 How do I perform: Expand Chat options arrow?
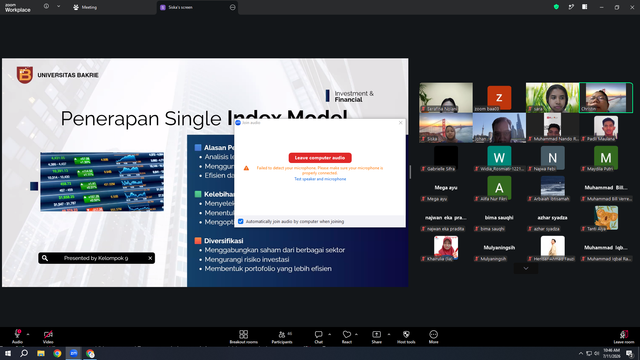pyautogui.click(x=329, y=334)
